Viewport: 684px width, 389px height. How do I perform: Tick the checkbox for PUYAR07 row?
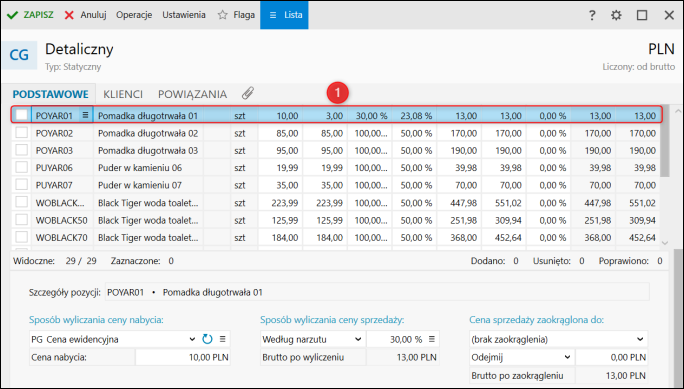click(x=21, y=185)
